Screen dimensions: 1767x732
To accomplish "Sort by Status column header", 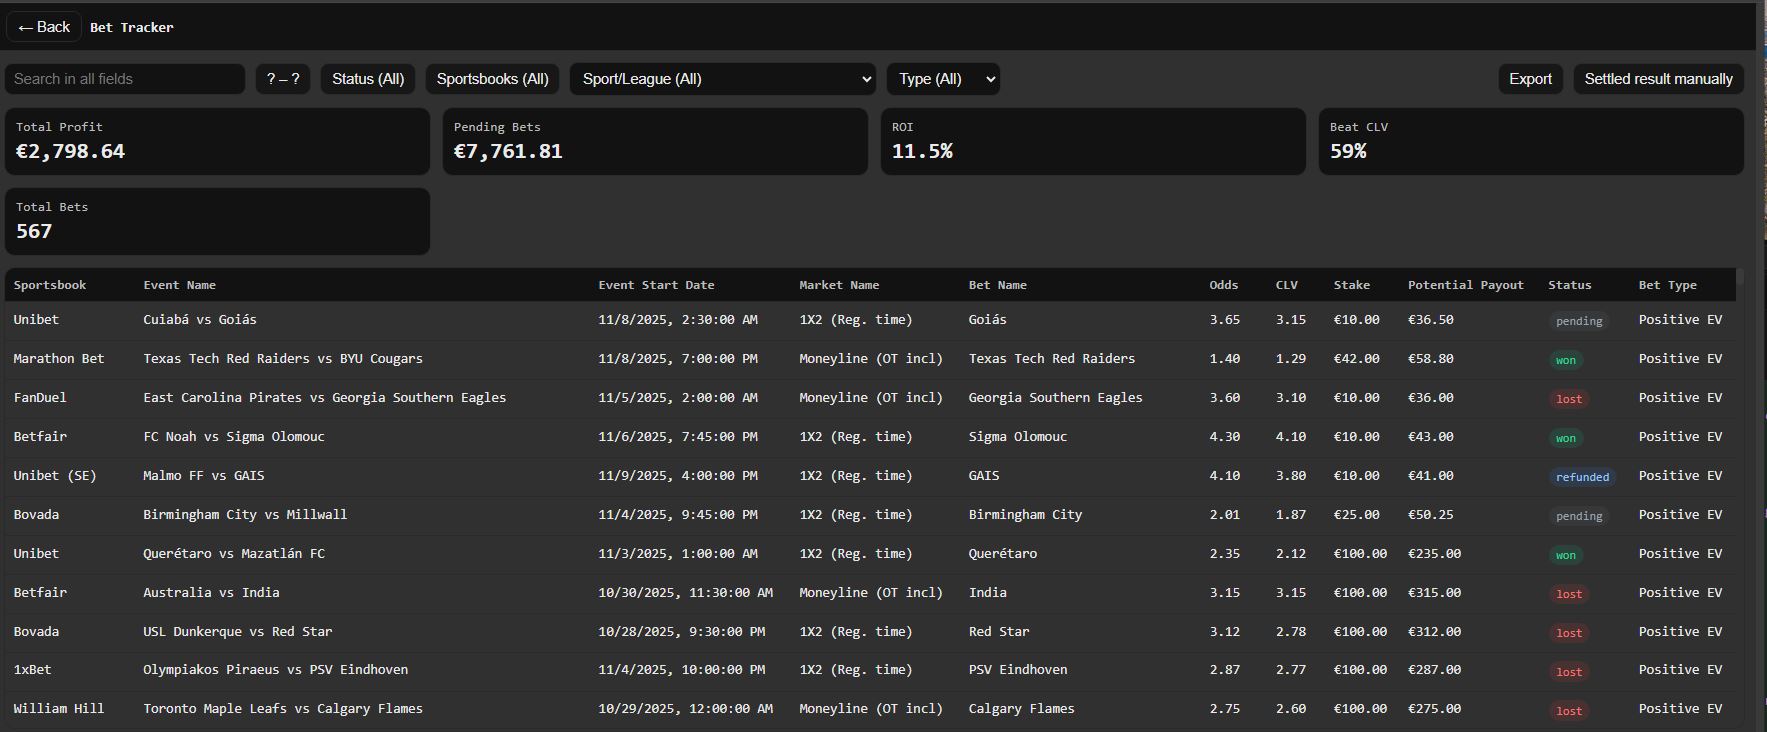I will click(x=1569, y=285).
